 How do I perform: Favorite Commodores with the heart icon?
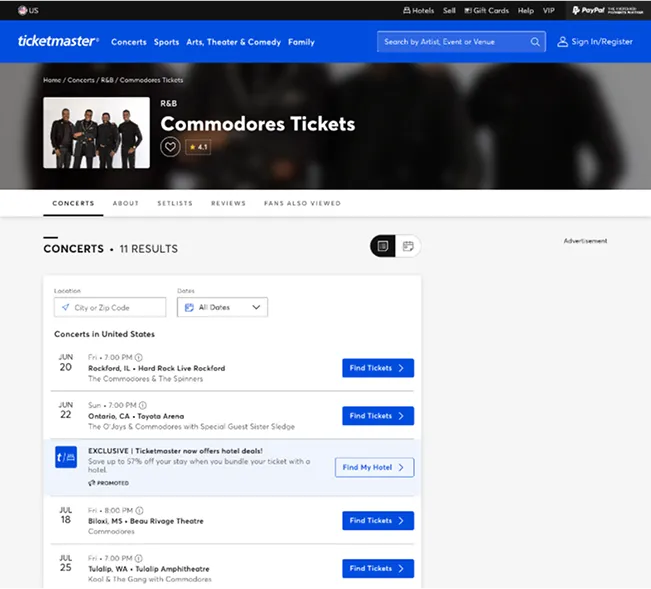[x=170, y=147]
